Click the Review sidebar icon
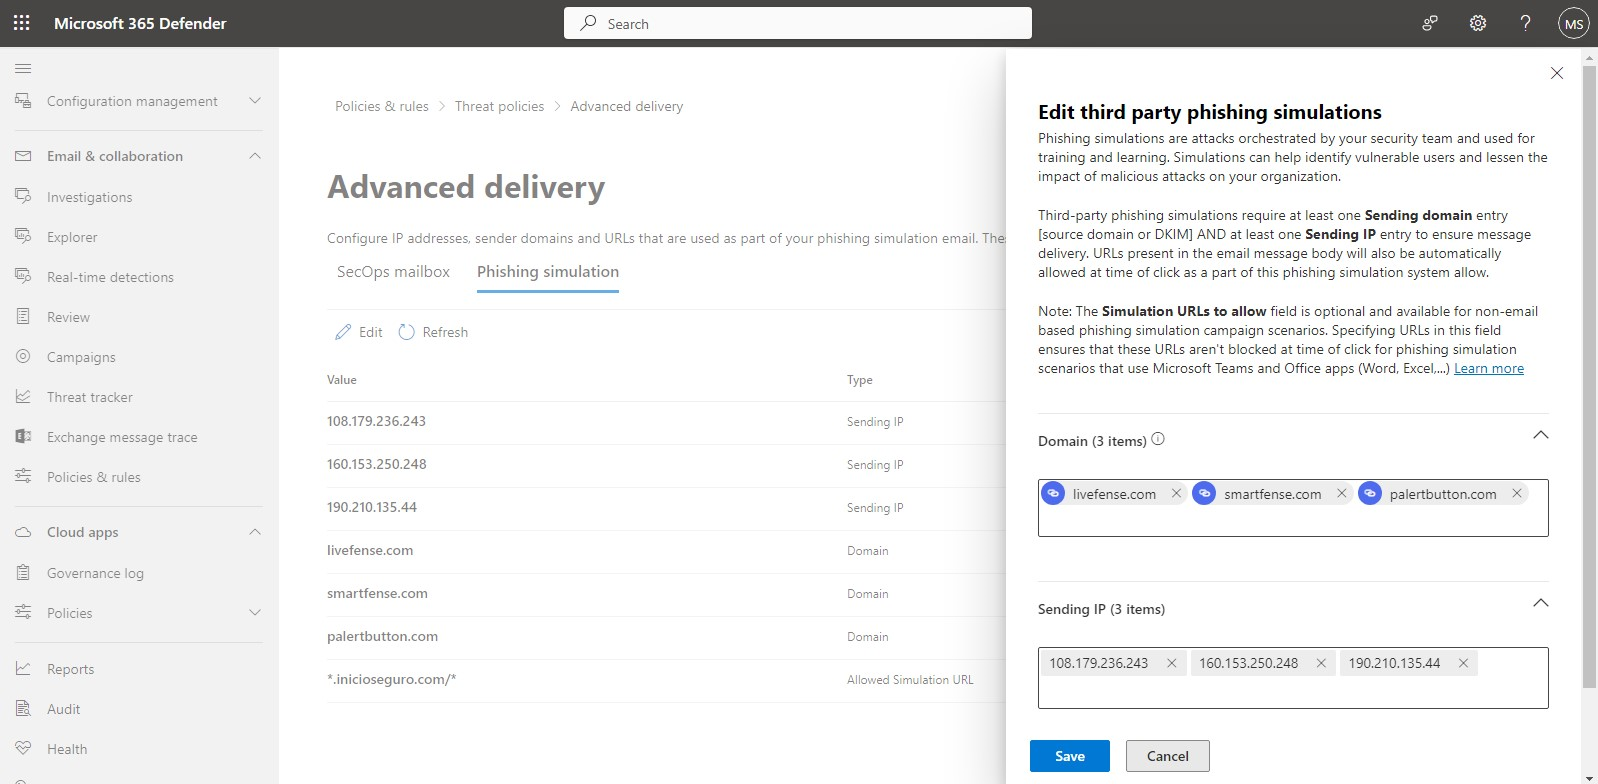 coord(23,317)
